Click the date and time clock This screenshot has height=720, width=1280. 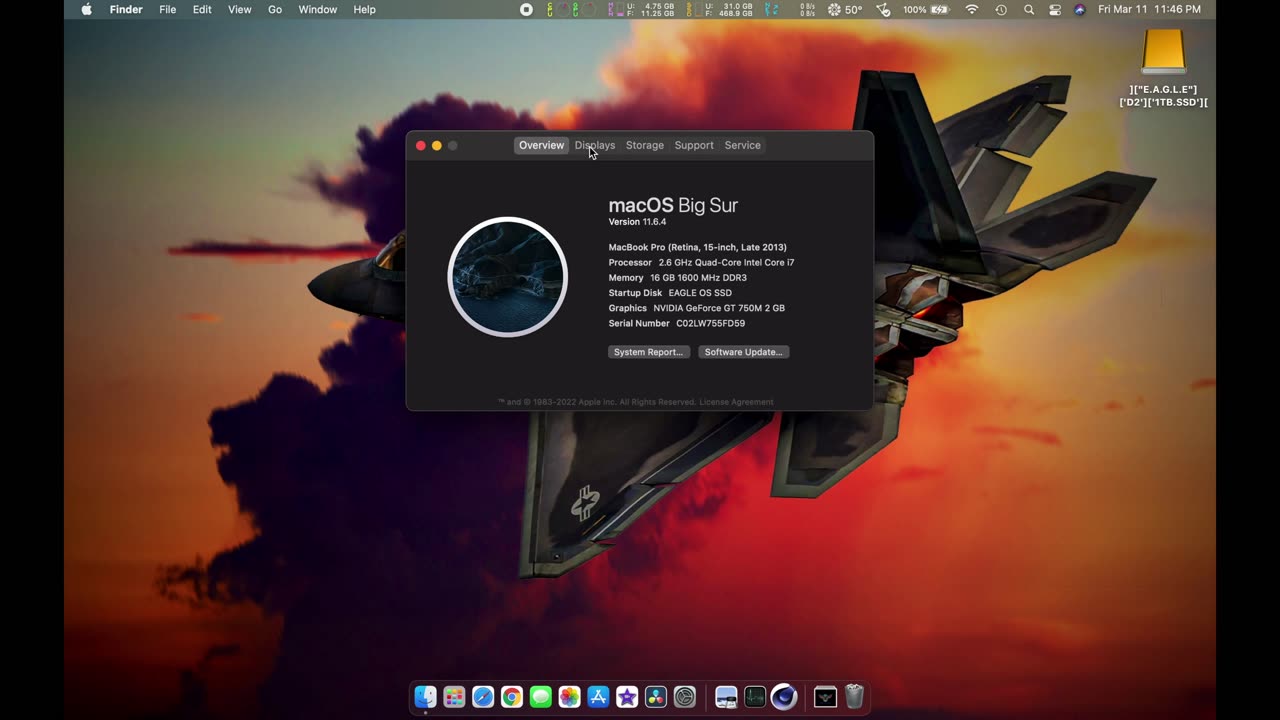point(1149,9)
